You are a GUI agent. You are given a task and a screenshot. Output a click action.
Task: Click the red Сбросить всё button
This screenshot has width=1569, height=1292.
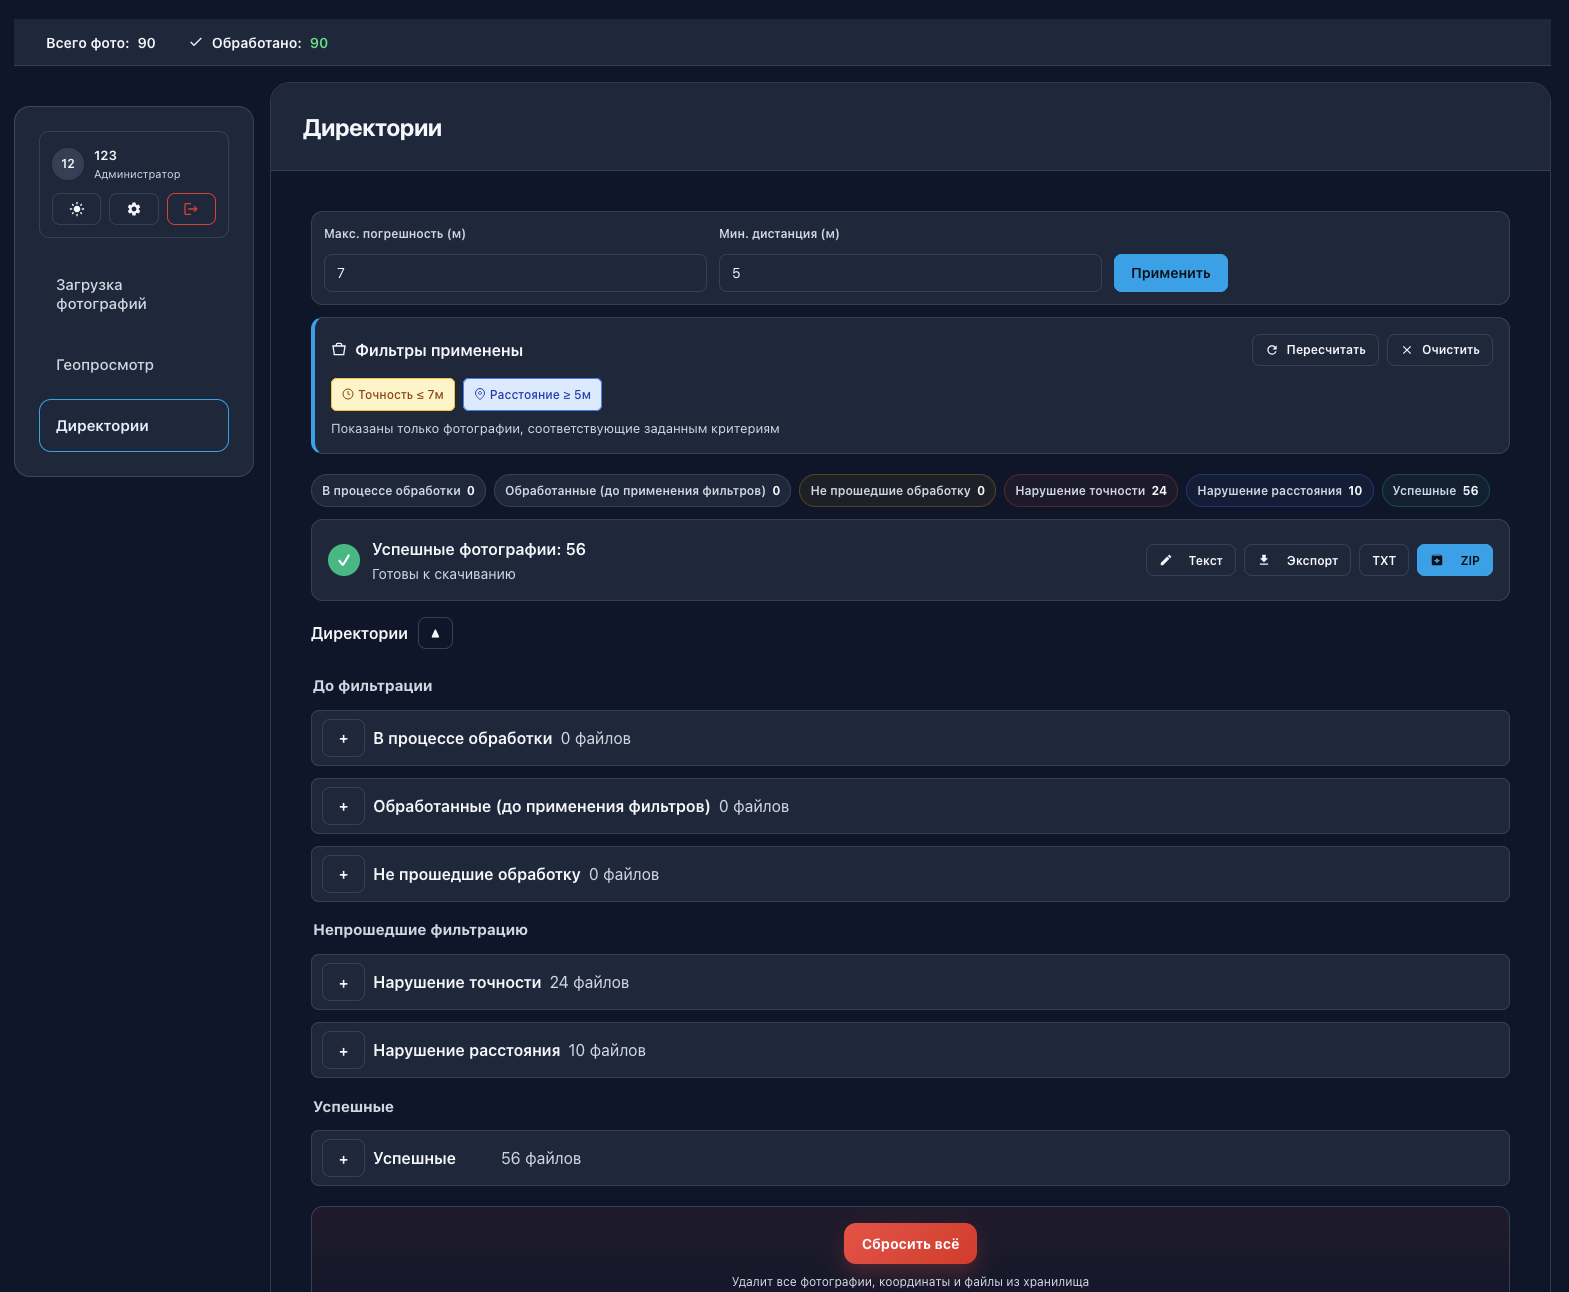pyautogui.click(x=910, y=1244)
